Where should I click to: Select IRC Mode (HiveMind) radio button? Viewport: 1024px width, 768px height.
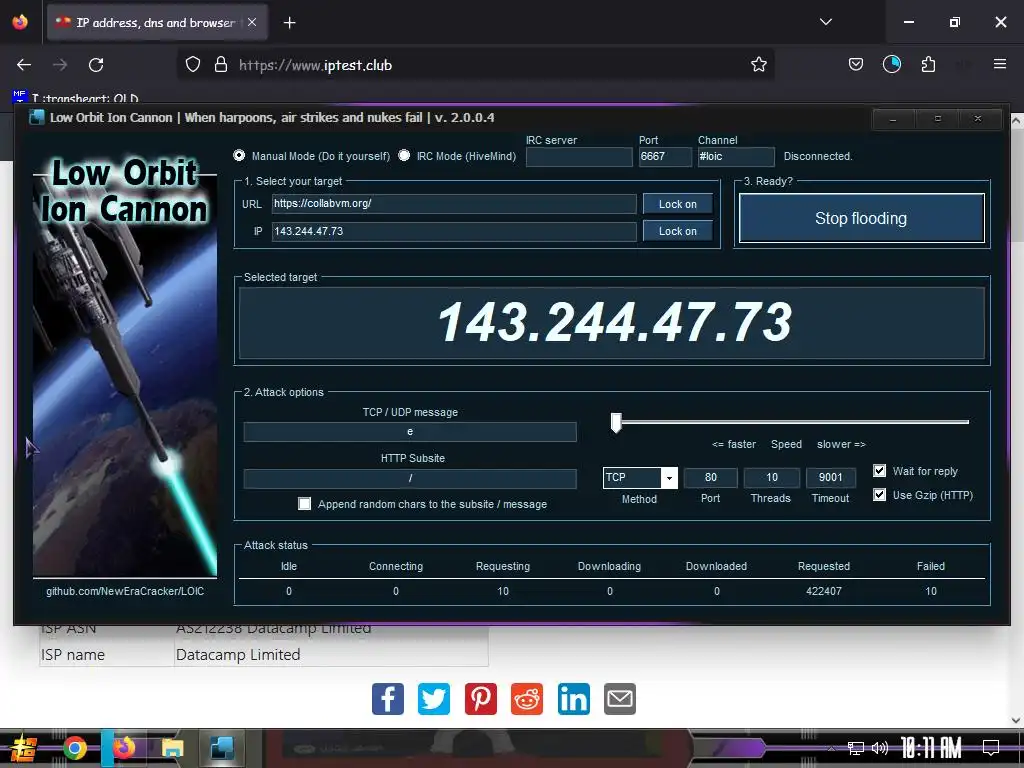tap(404, 155)
